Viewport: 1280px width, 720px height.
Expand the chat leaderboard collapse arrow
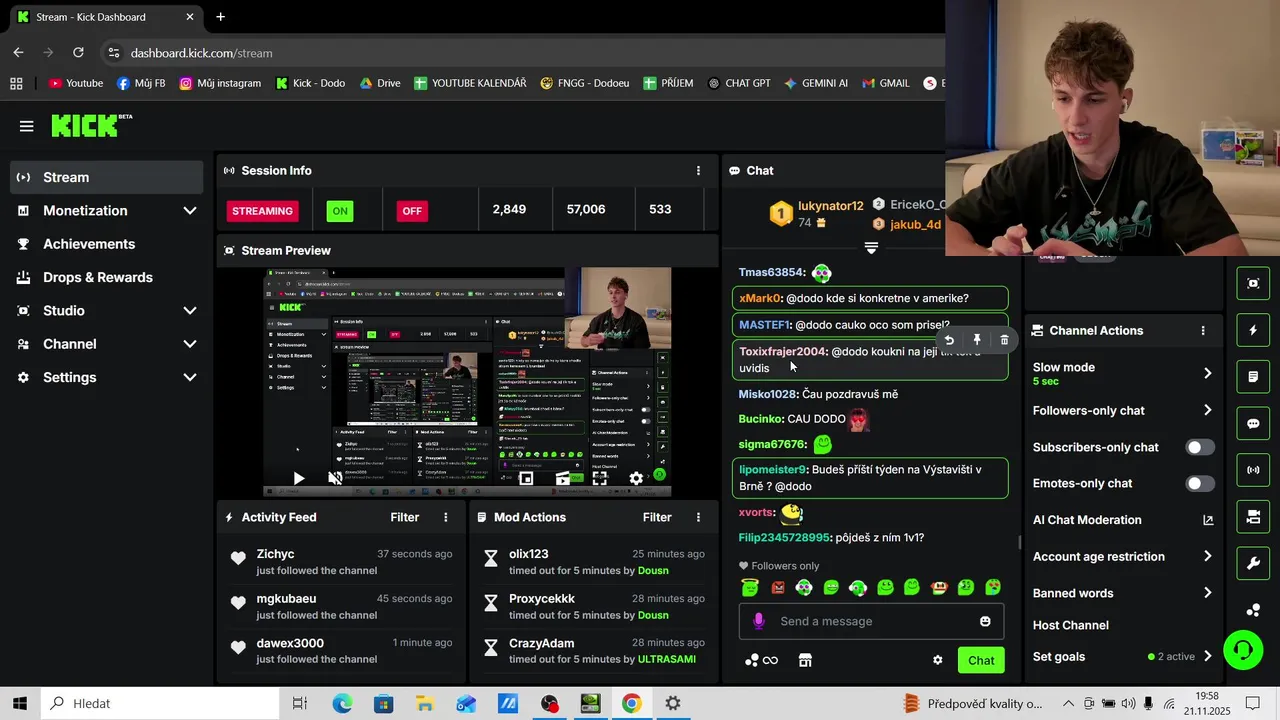[871, 247]
